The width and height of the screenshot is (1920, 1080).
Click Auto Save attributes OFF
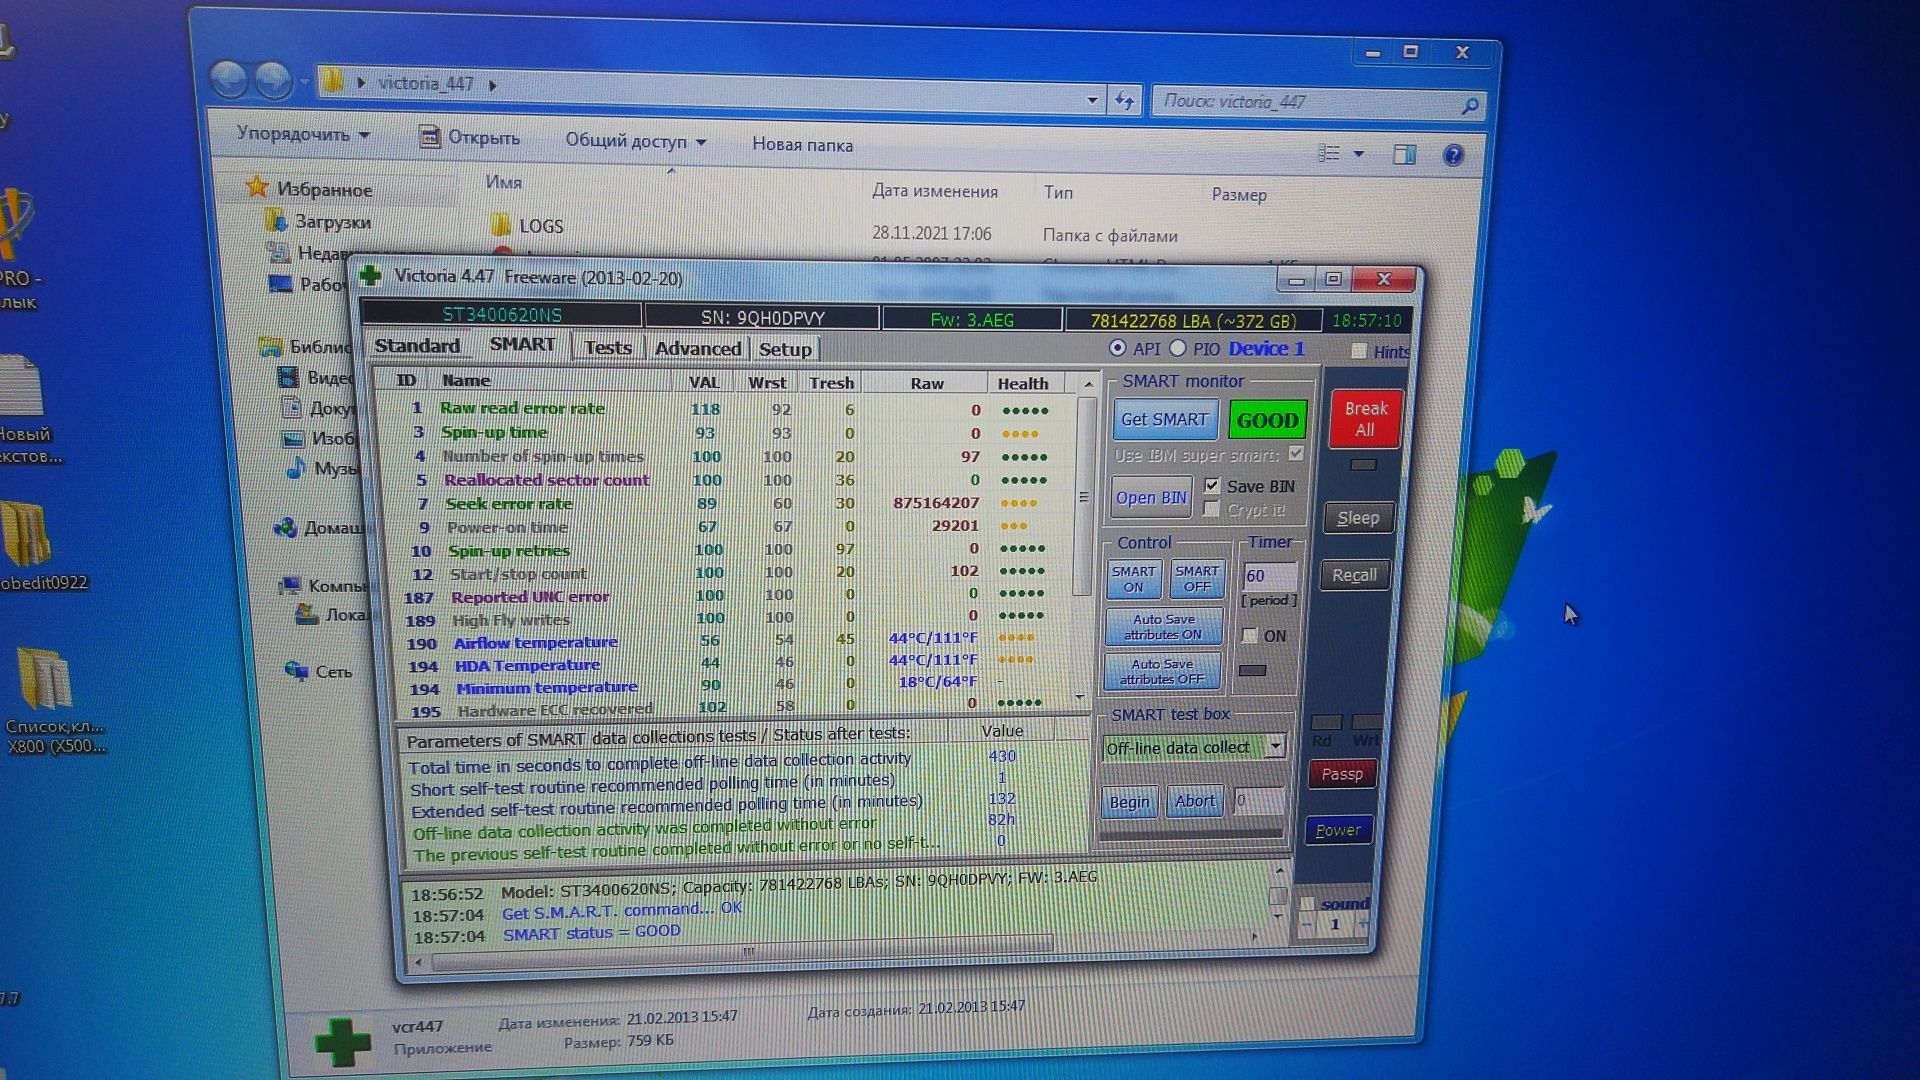click(1161, 671)
